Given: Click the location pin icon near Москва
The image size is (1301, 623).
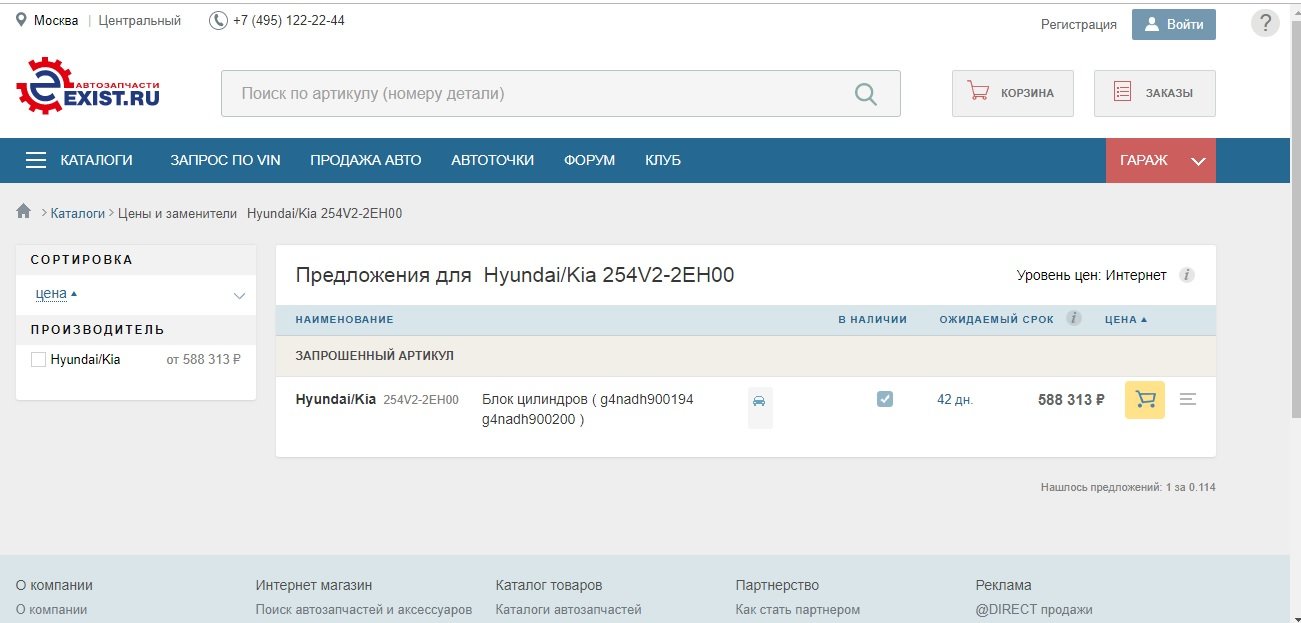Looking at the screenshot, I should point(21,20).
